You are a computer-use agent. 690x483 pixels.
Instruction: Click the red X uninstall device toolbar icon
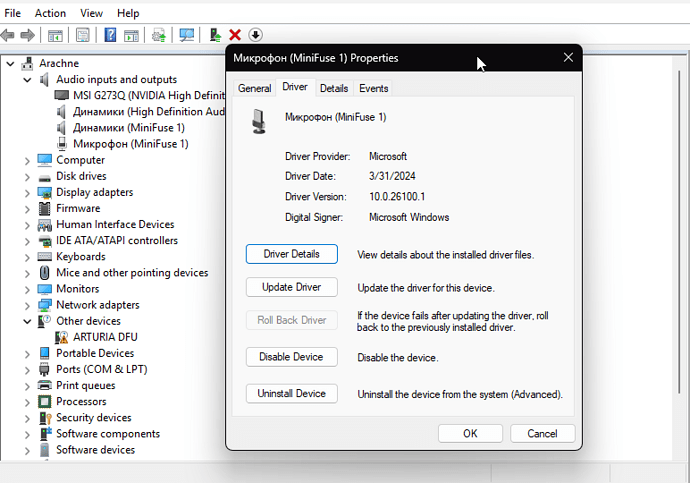pos(235,35)
